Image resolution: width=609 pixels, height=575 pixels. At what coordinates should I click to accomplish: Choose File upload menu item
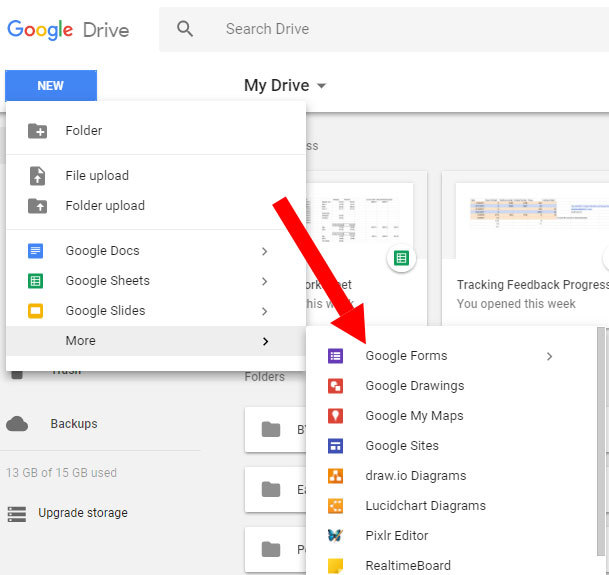tap(156, 176)
